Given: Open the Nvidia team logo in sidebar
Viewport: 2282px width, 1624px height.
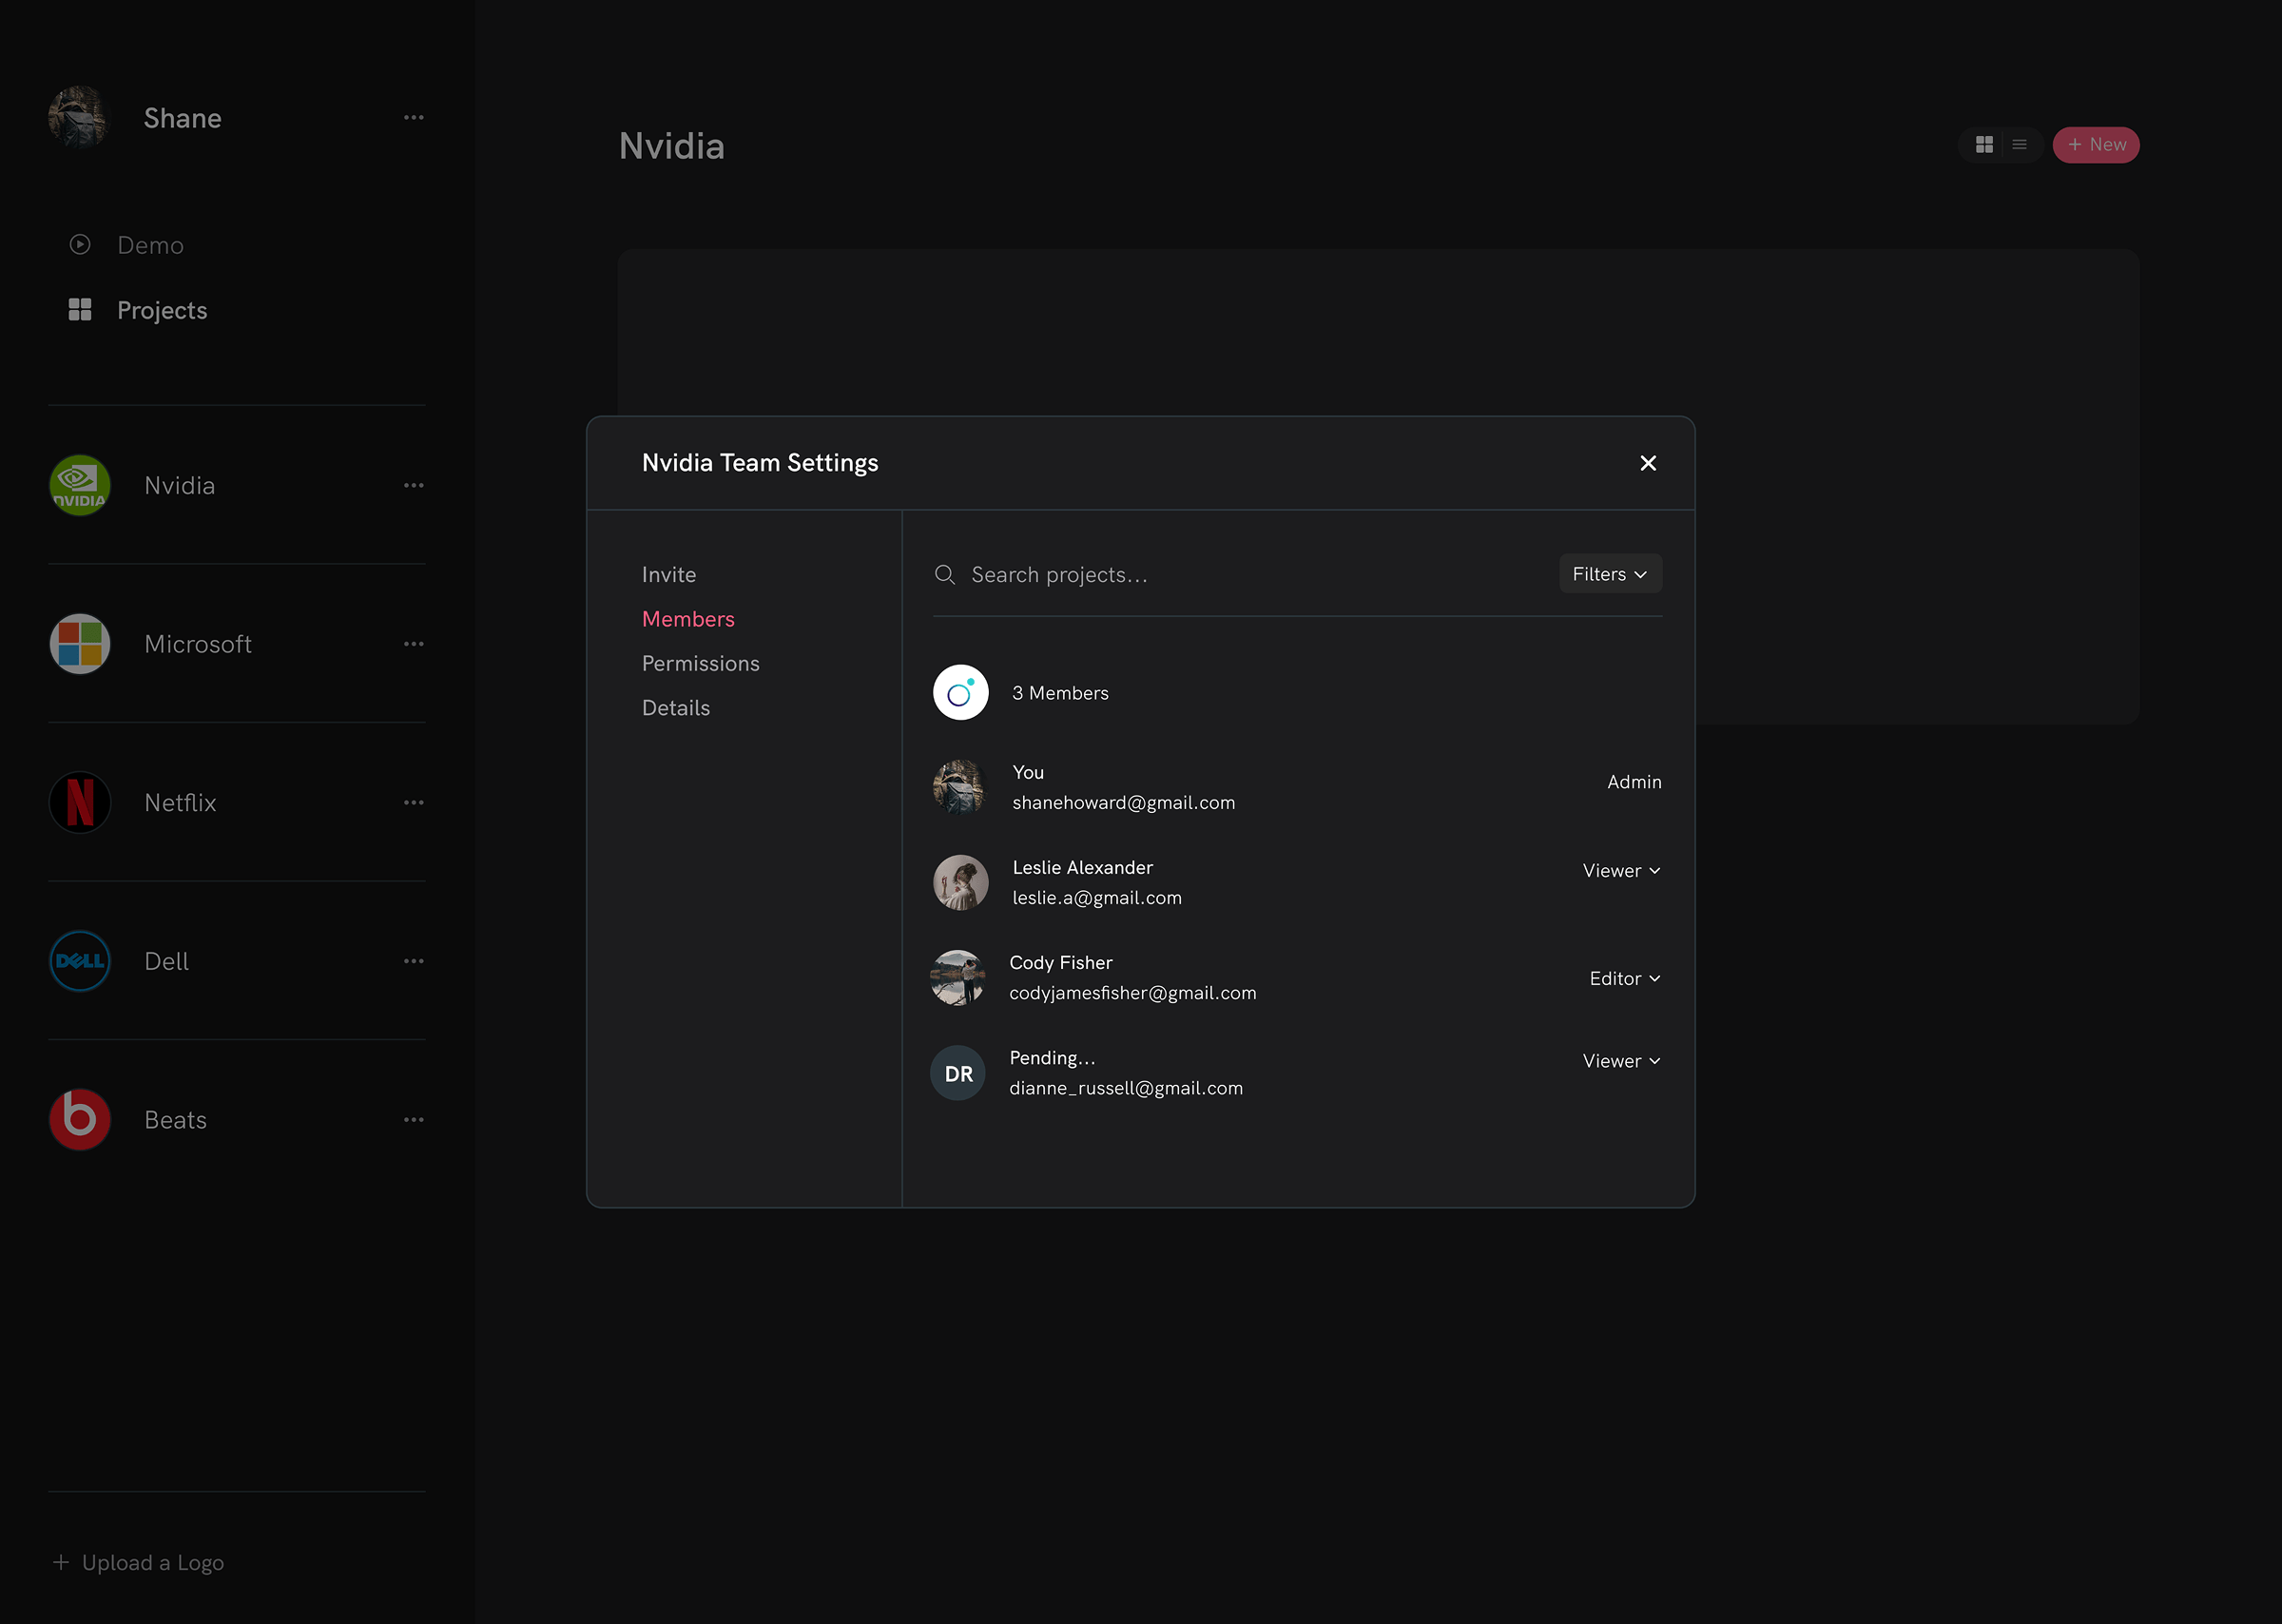Looking at the screenshot, I should [79, 486].
